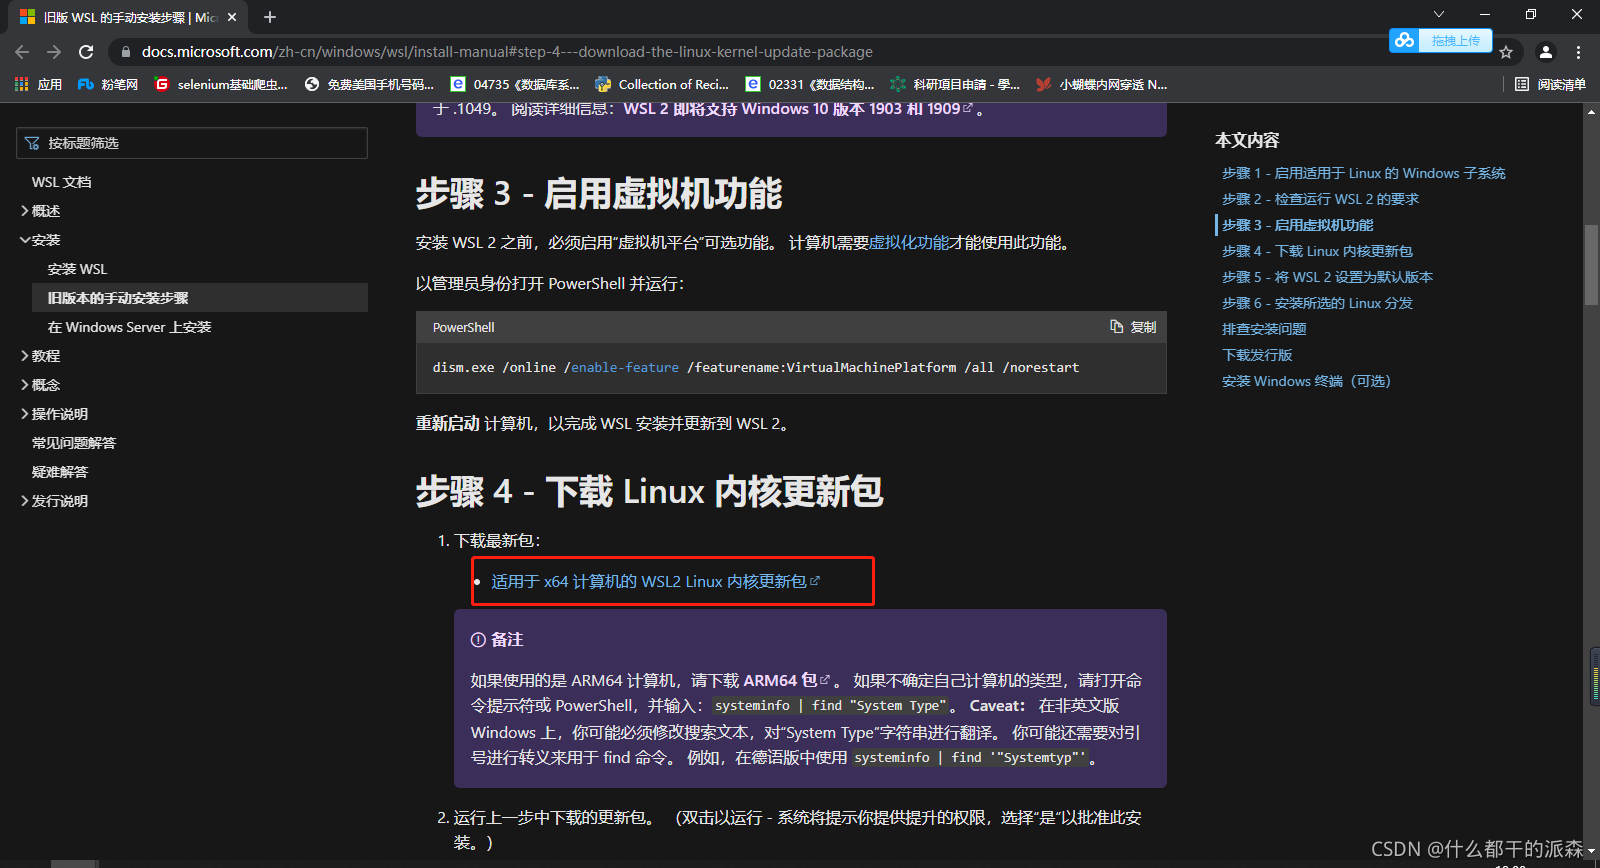Open the ARM64 包 download link
The image size is (1600, 868).
click(786, 681)
